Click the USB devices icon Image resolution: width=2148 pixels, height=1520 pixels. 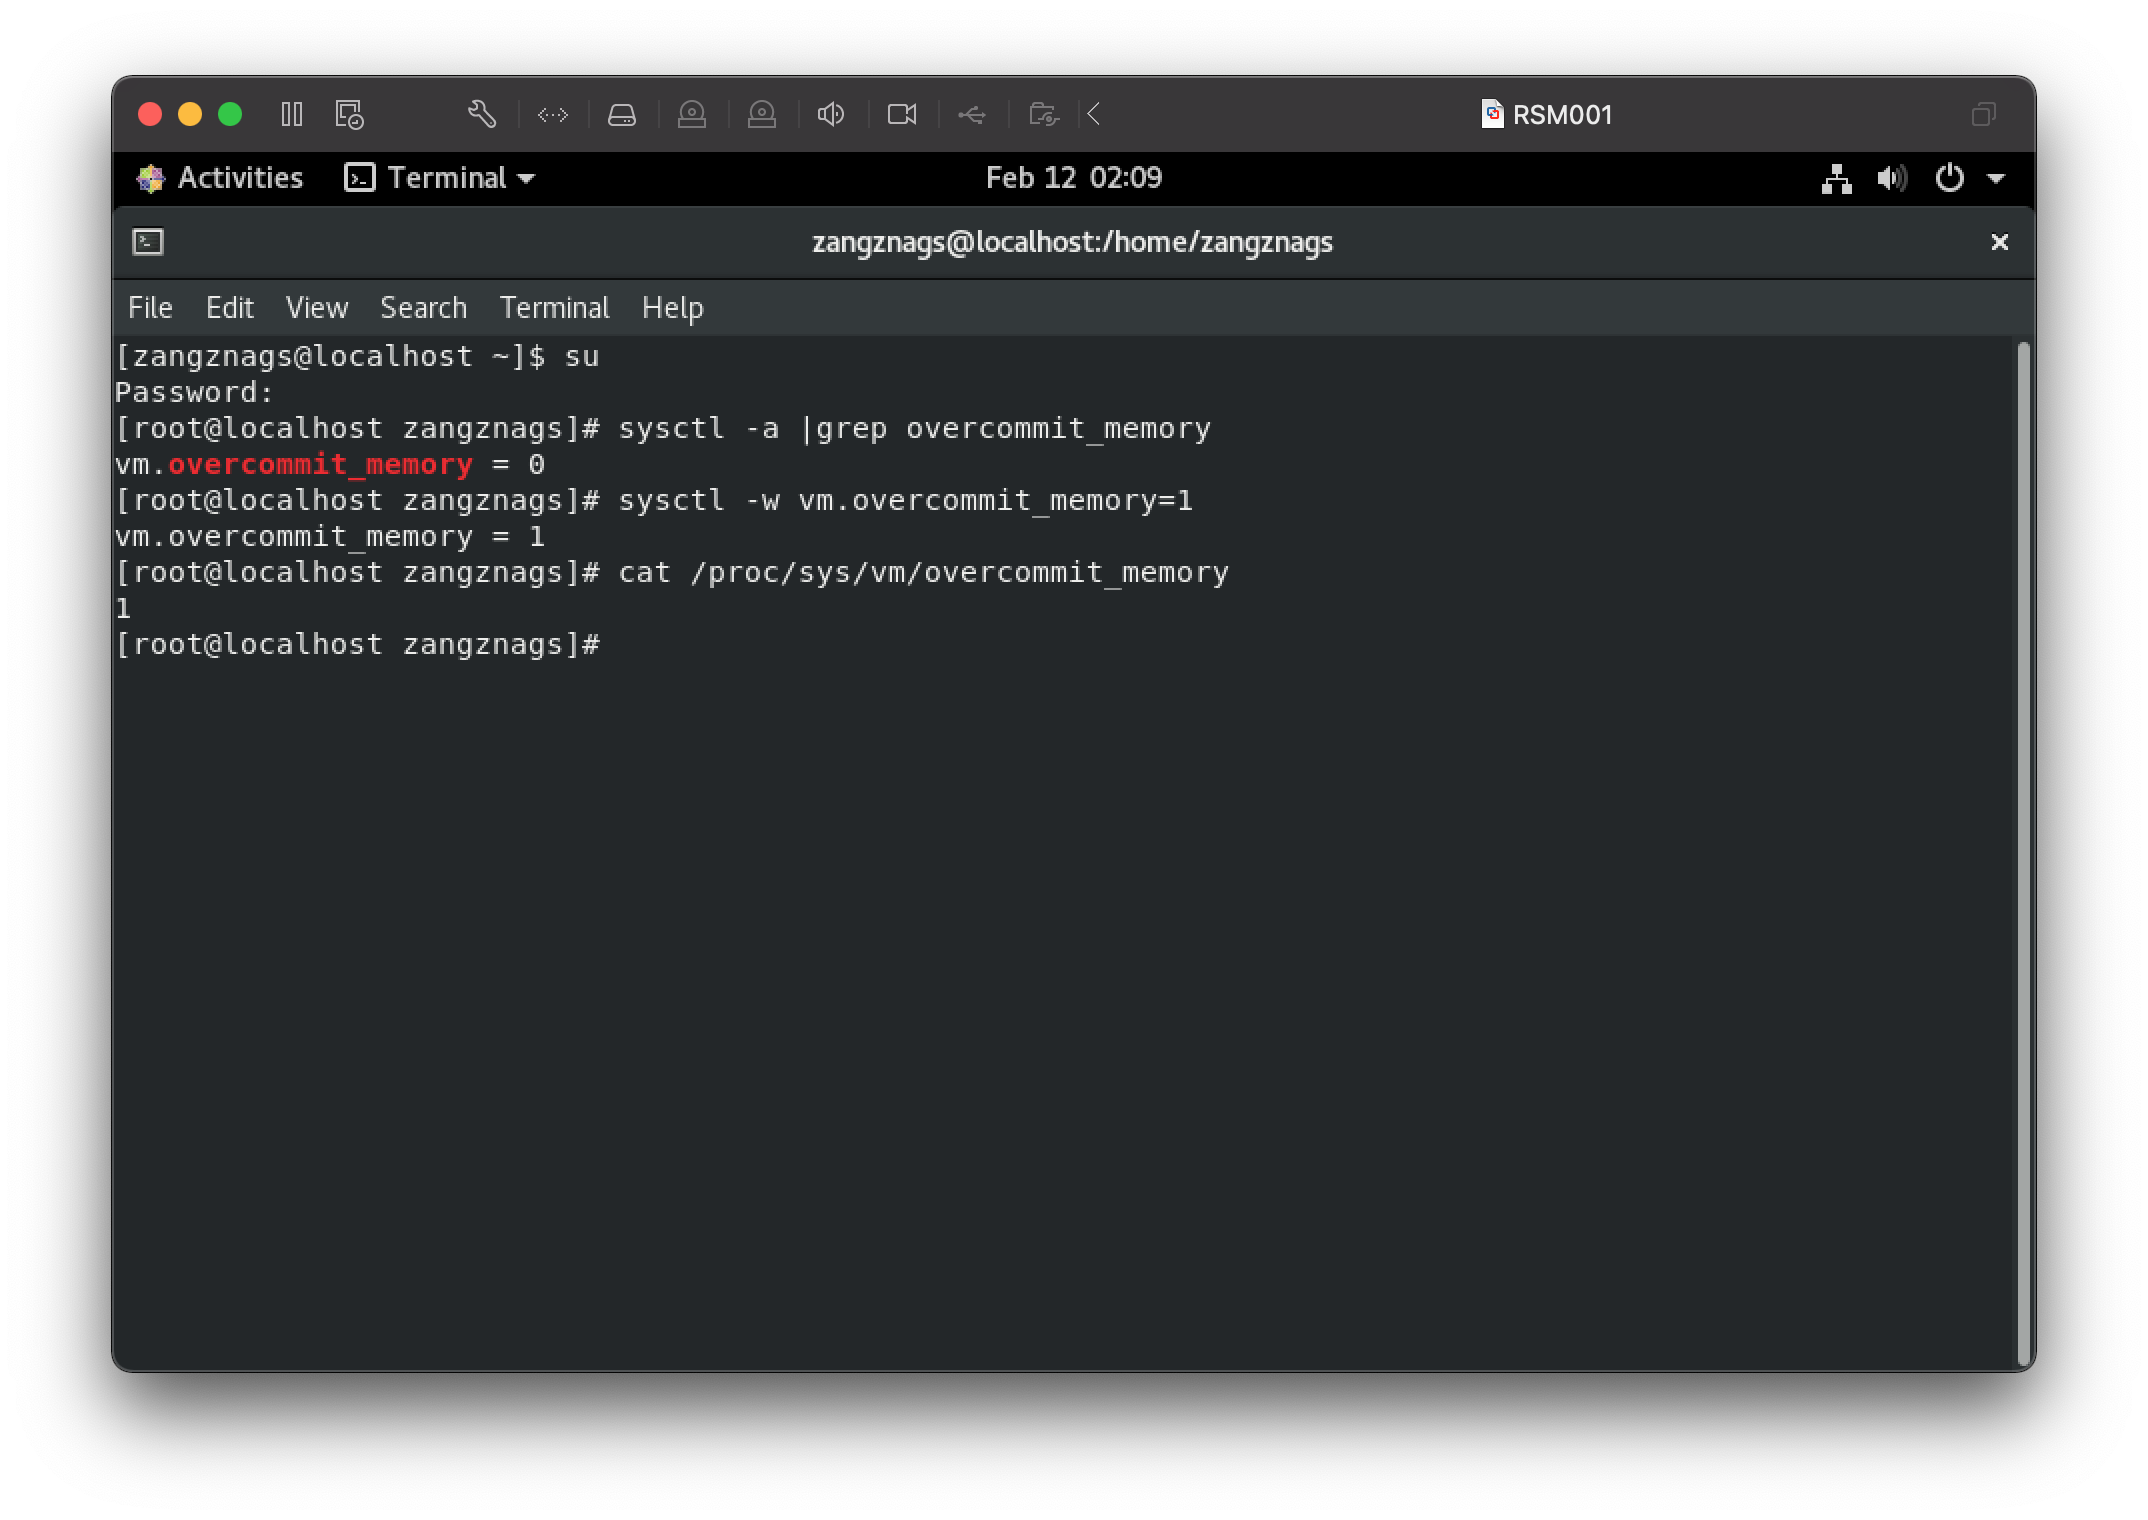click(x=971, y=115)
